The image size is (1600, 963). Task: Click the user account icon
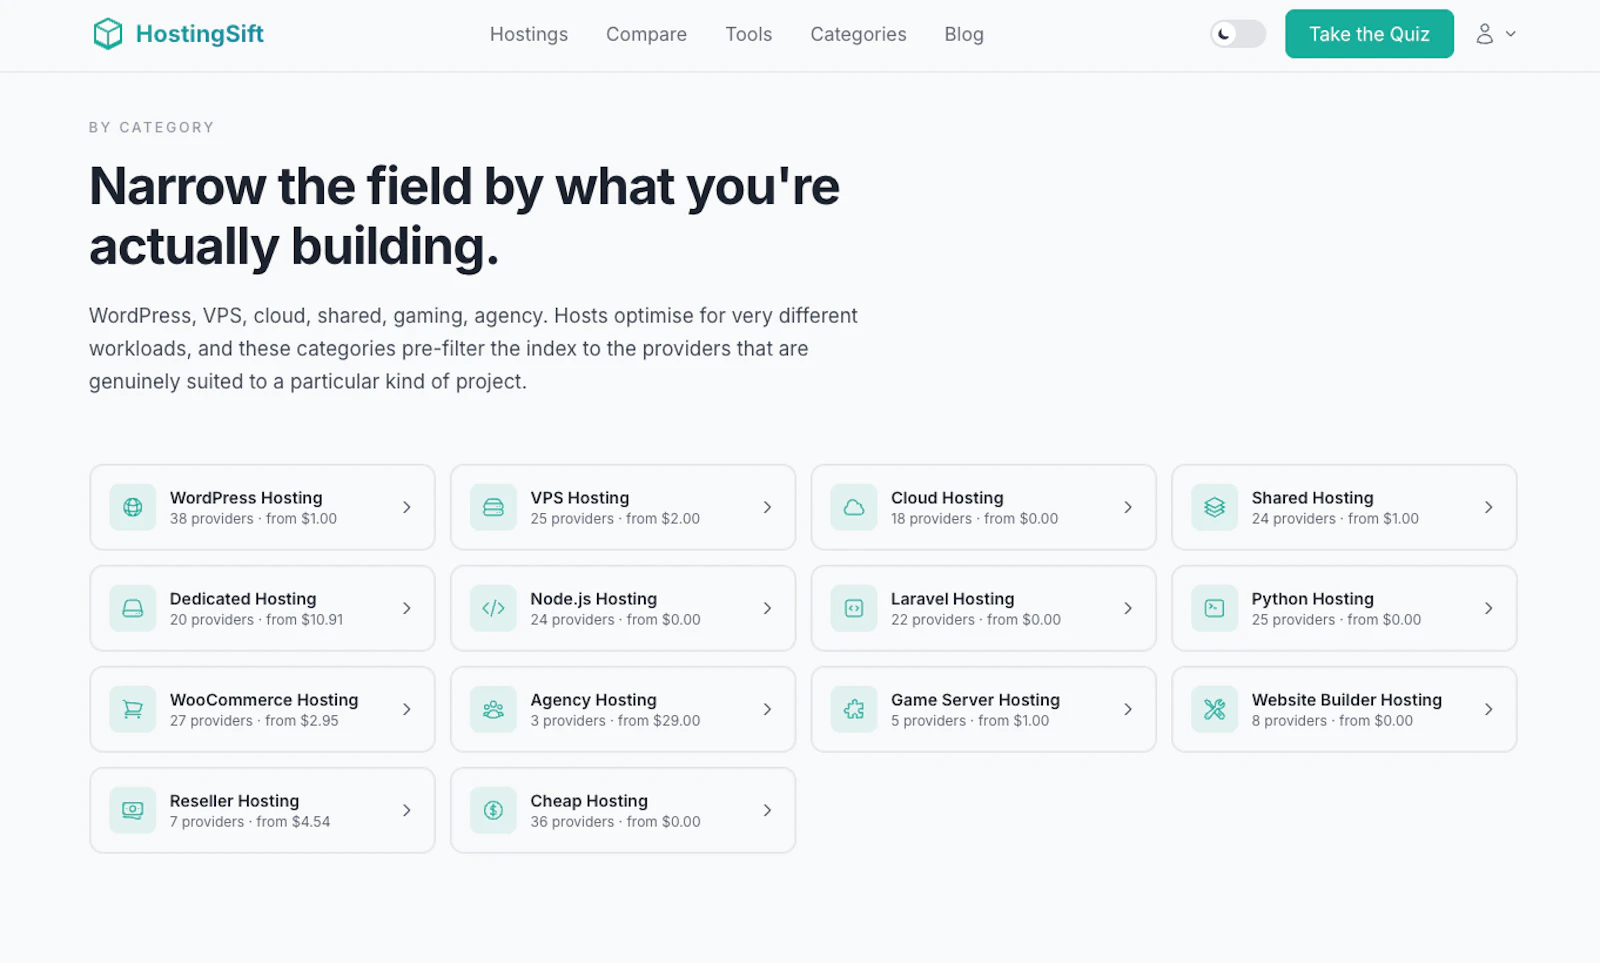[1485, 34]
